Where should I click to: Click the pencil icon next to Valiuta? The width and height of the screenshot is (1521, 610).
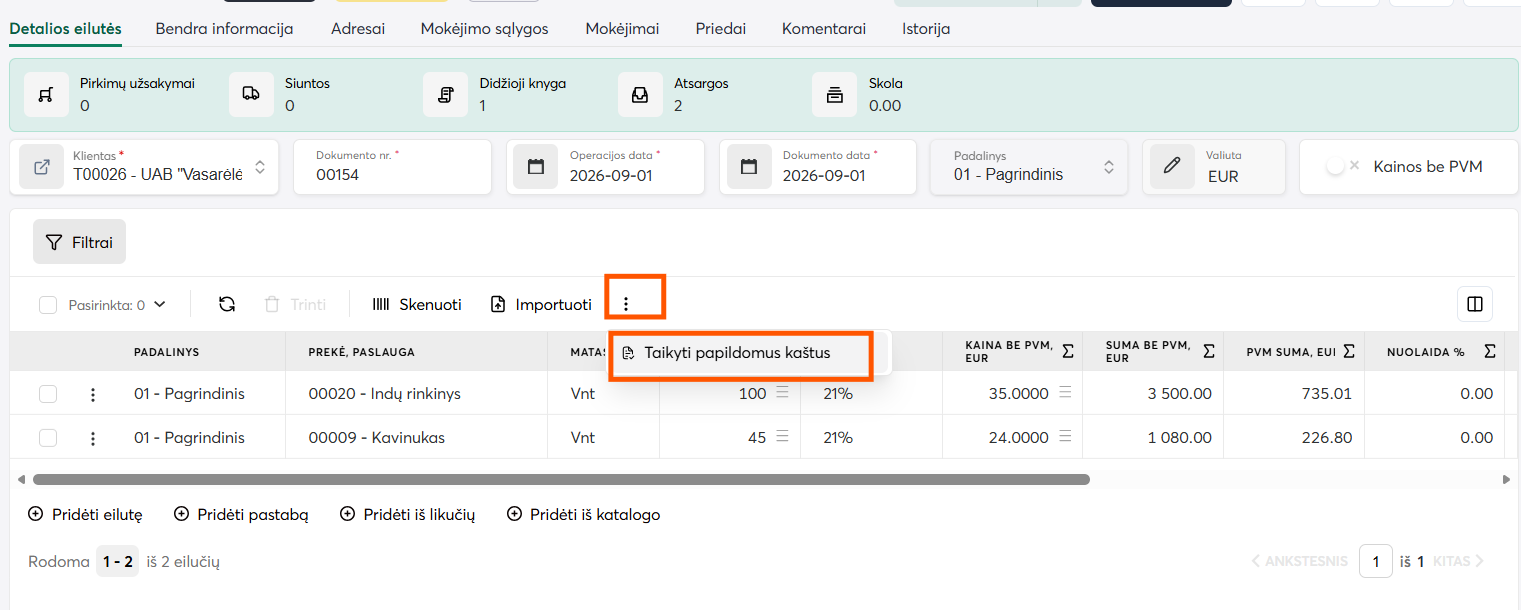[x=1172, y=167]
